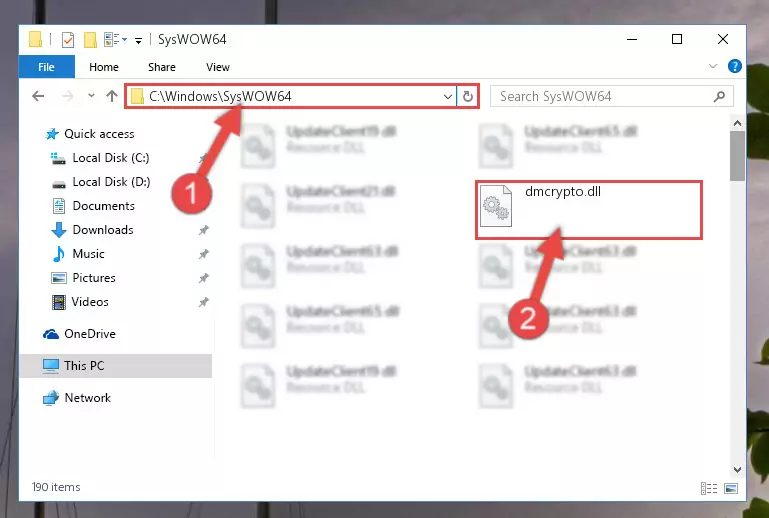Click the scroll up arrow of file list
The image size is (769, 518).
(x=737, y=123)
